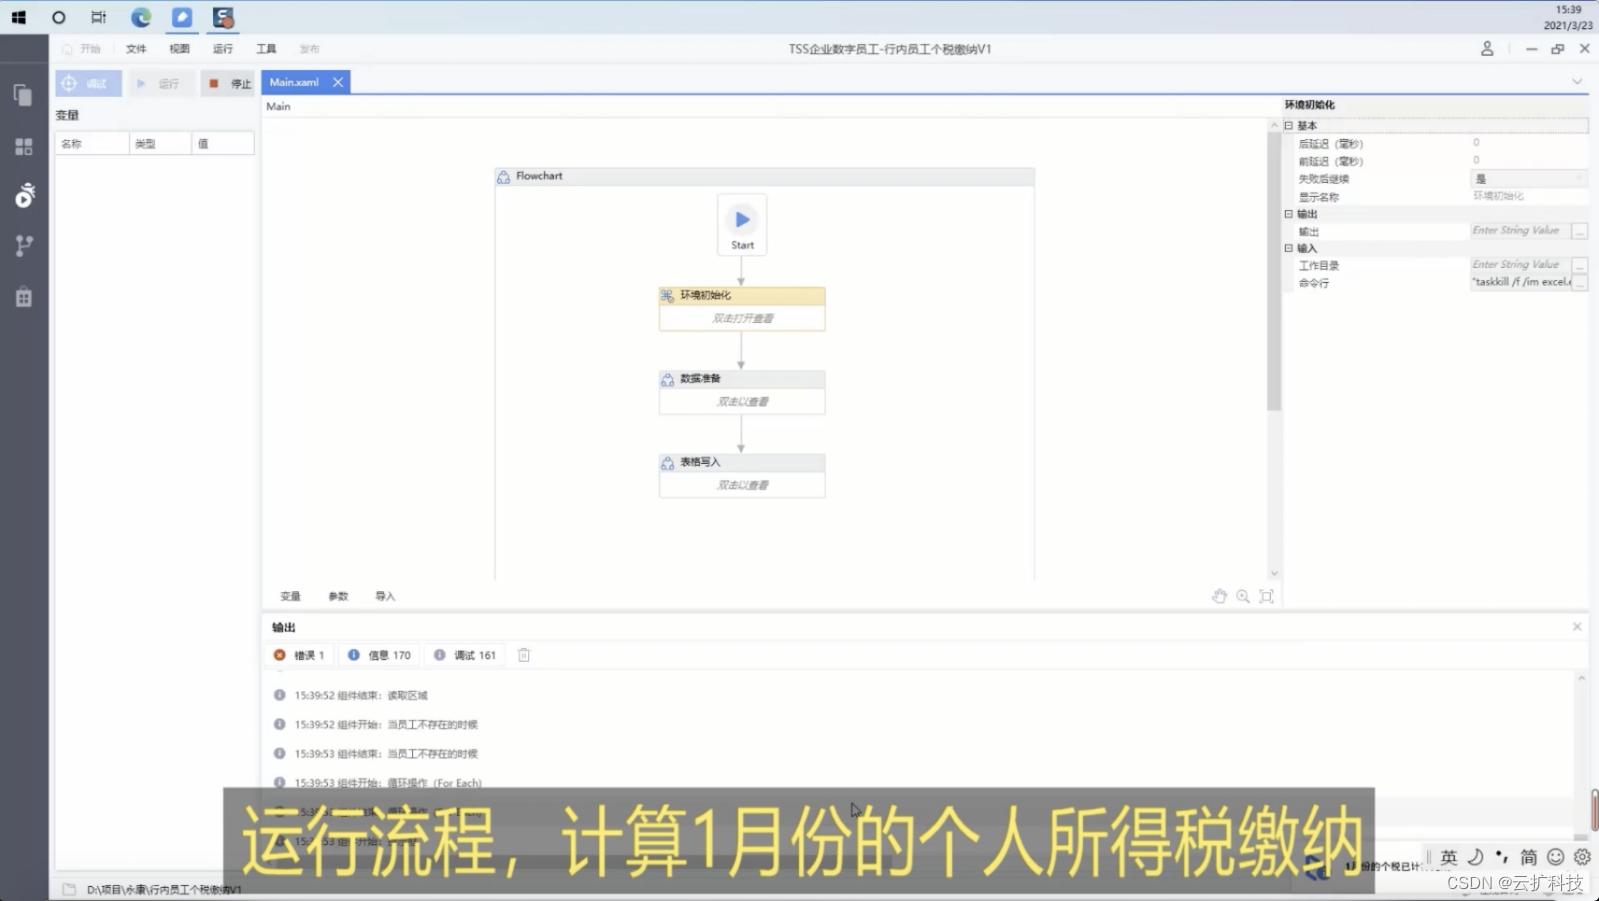The width and height of the screenshot is (1599, 901).
Task: Open the 视图 menu
Action: tap(179, 48)
